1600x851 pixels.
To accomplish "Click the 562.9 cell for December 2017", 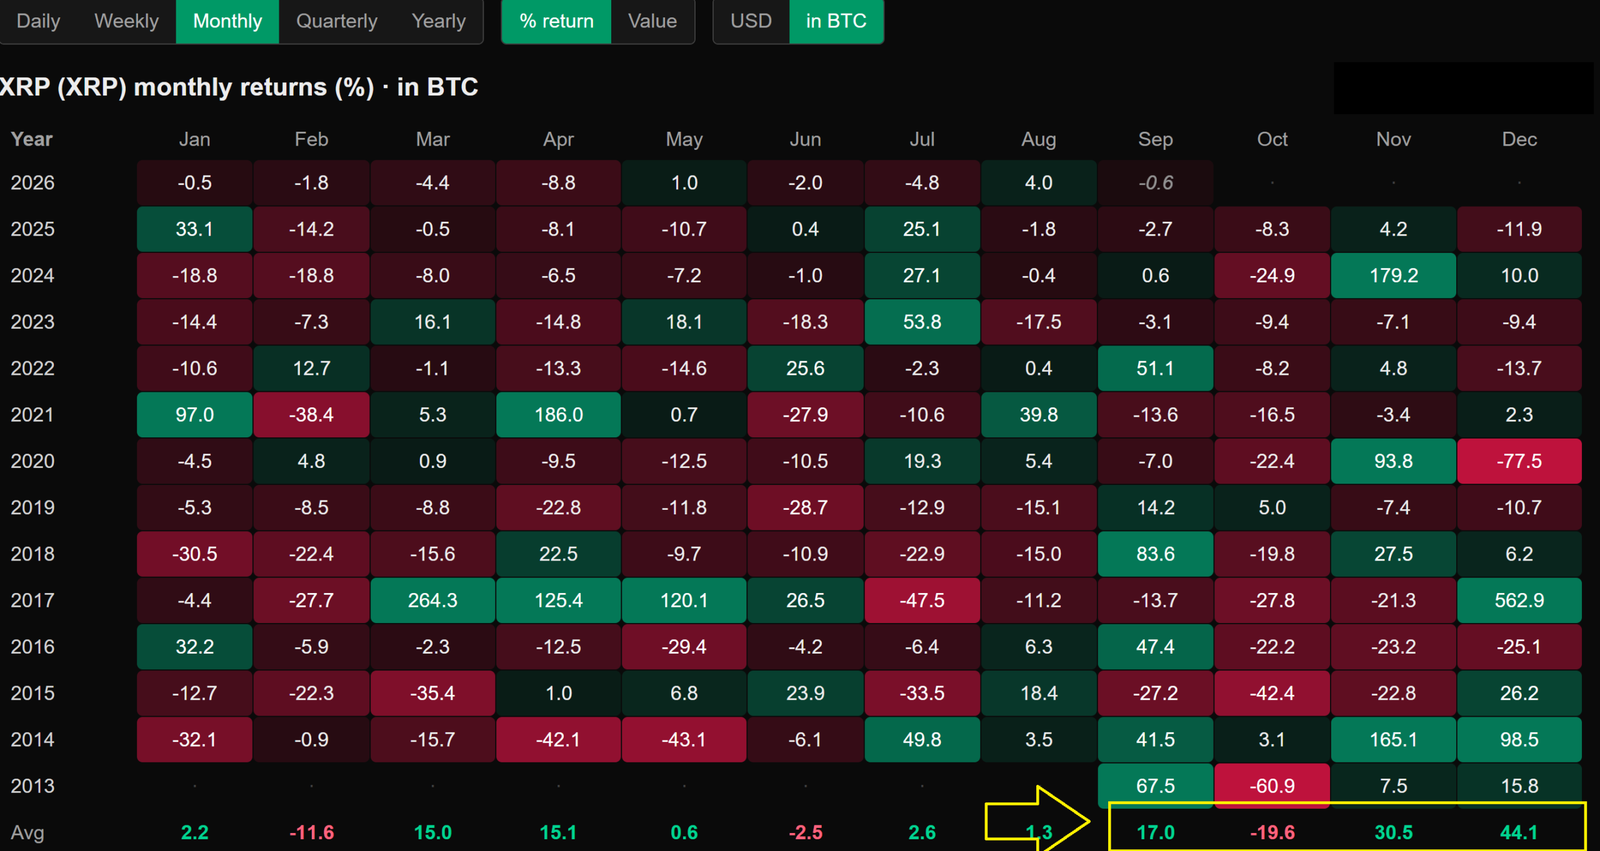I will (1519, 600).
